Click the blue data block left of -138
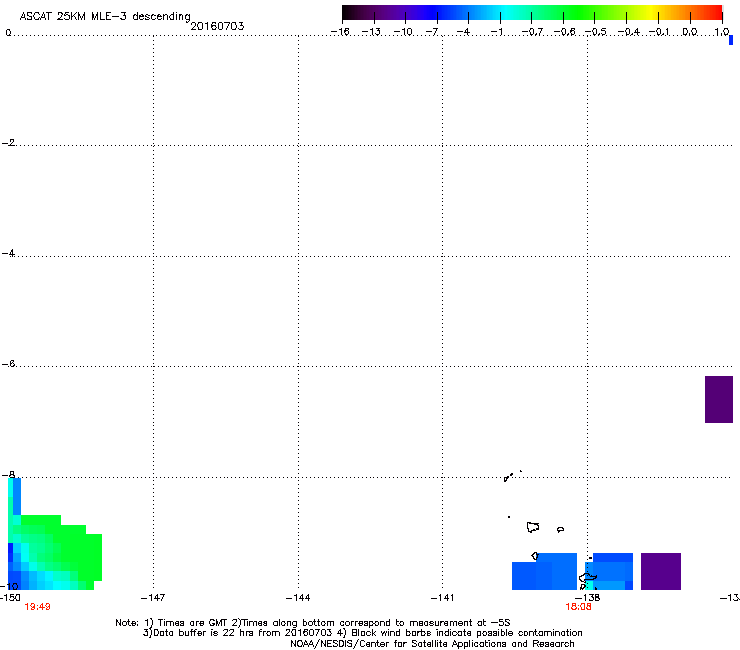This screenshot has width=740, height=650. 545,572
